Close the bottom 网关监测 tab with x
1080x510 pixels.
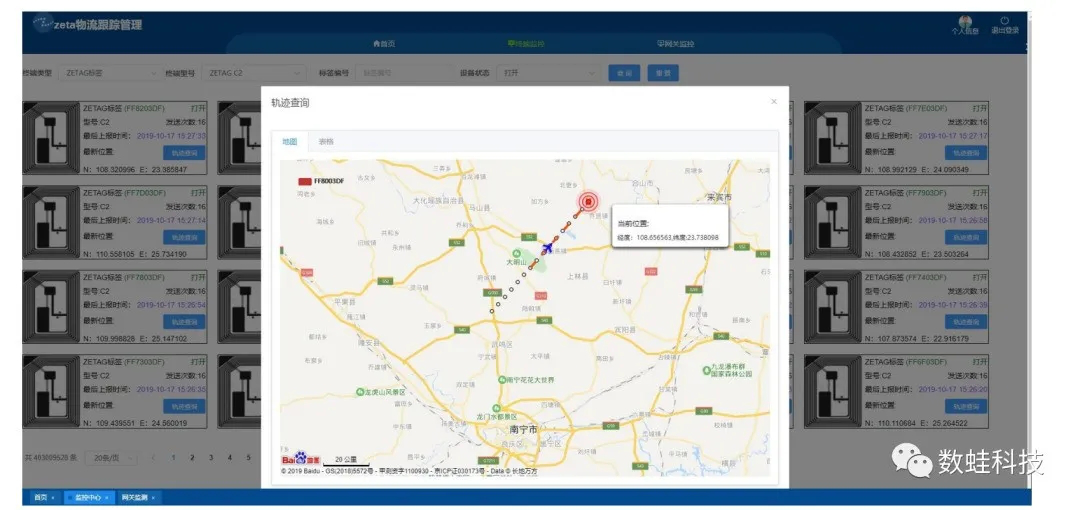(153, 498)
